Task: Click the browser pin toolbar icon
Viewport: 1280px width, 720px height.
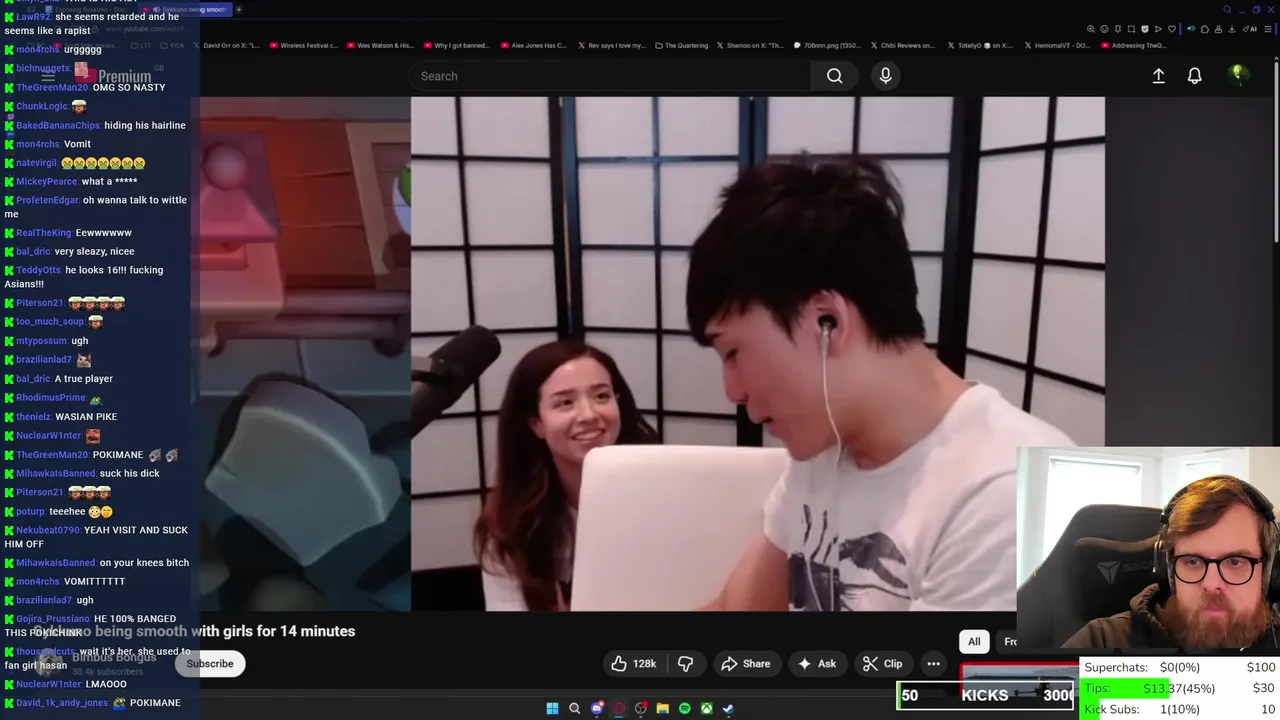Action: [1118, 29]
